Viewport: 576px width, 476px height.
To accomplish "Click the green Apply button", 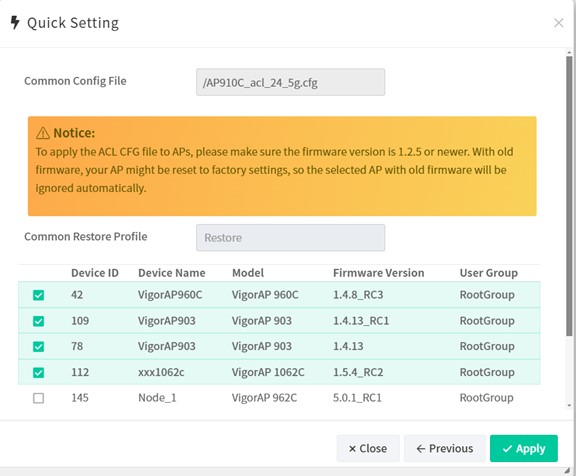I will tap(524, 448).
